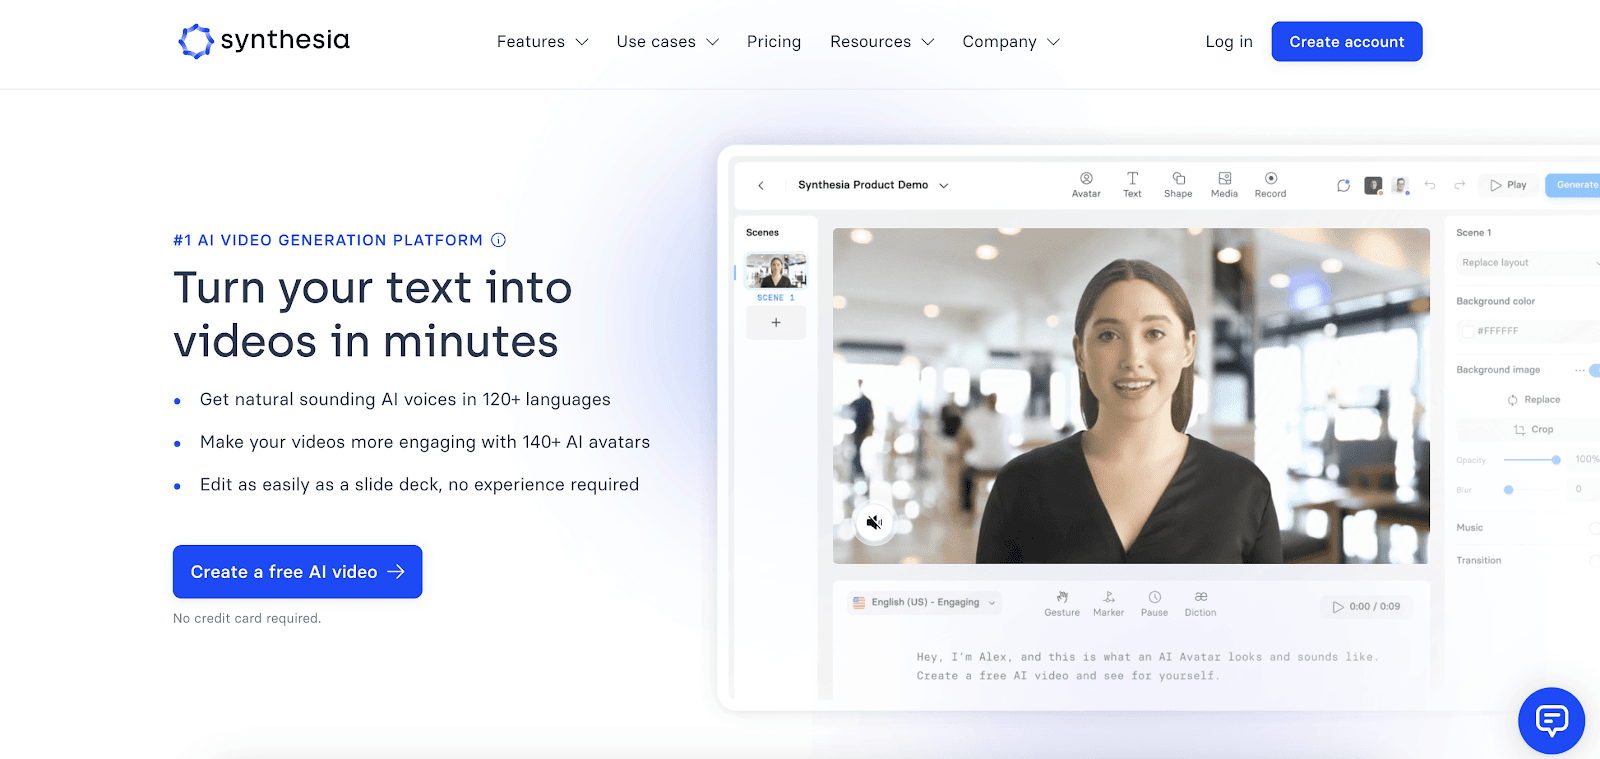
Task: Open the Pricing page
Action: tap(774, 42)
